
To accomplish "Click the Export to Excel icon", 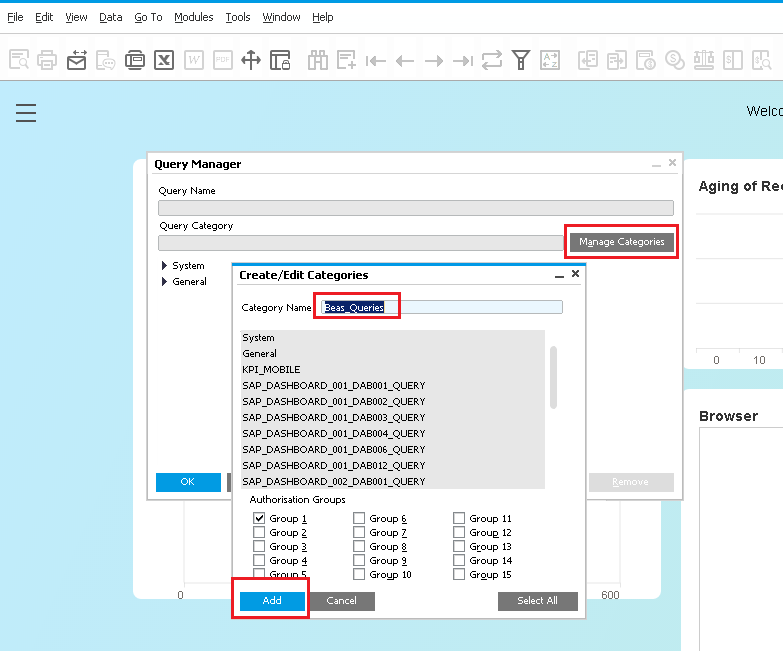I will (164, 60).
